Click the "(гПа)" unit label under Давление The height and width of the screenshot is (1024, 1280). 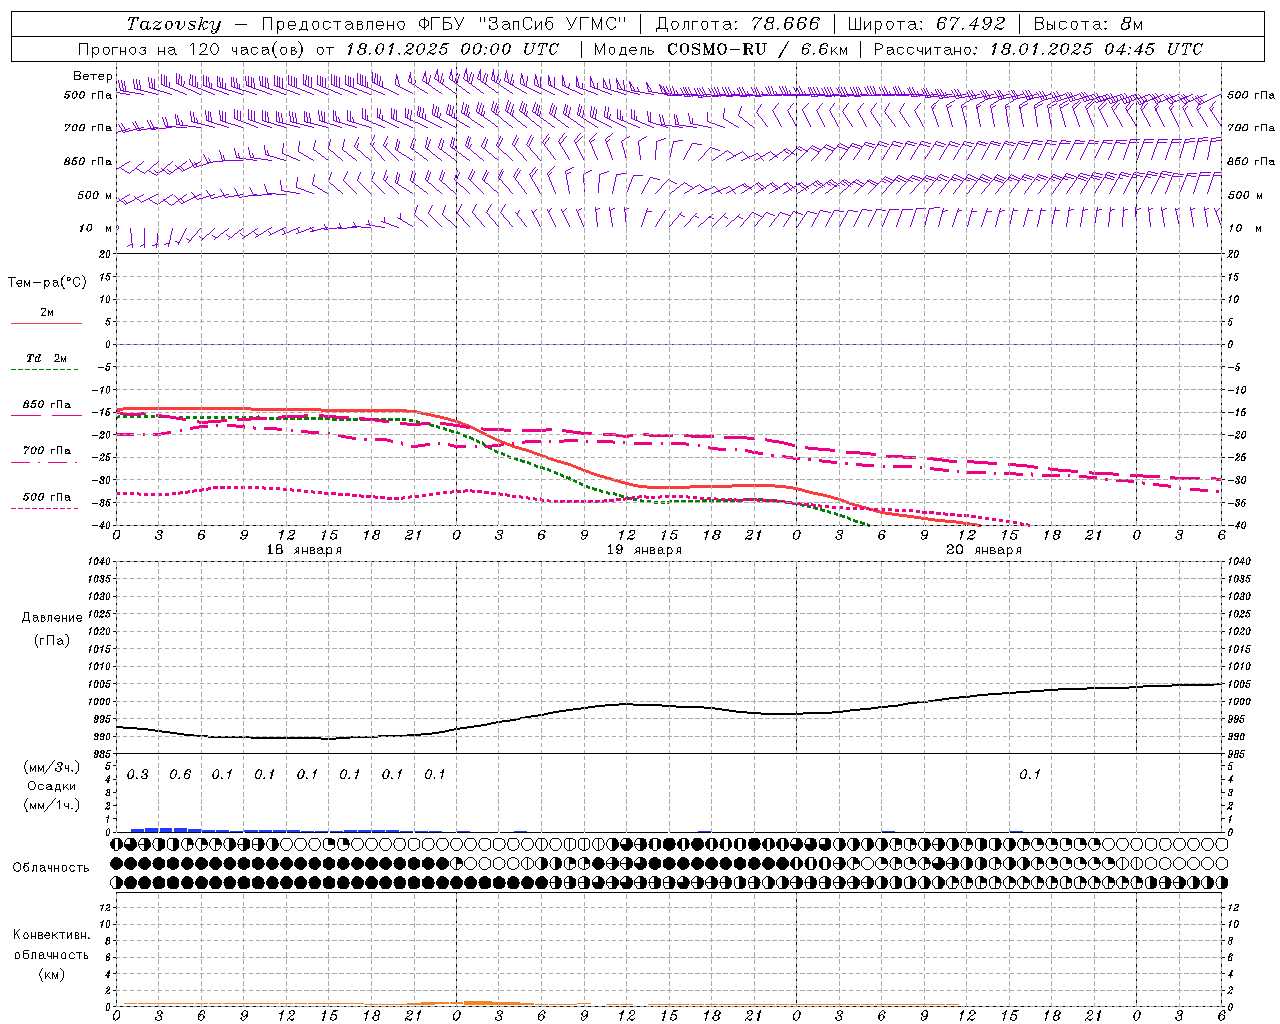[x=52, y=640]
